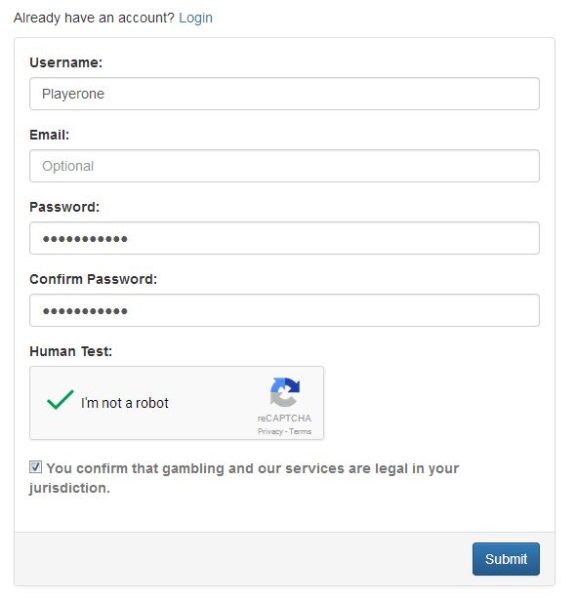
Task: Click the Username label
Action: click(x=66, y=62)
